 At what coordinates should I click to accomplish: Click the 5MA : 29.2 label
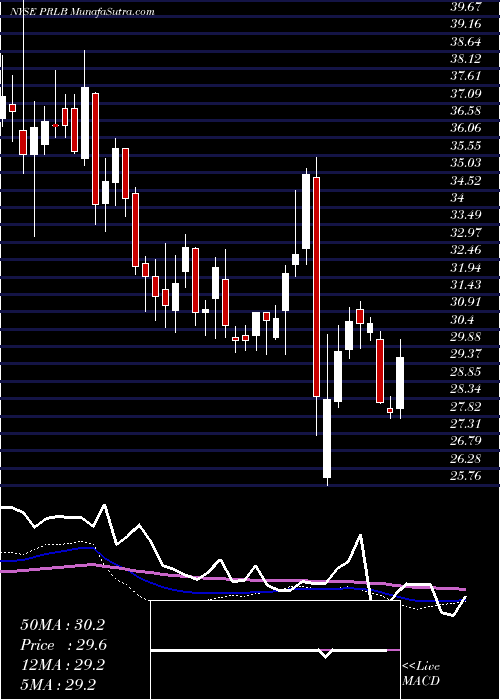59,685
